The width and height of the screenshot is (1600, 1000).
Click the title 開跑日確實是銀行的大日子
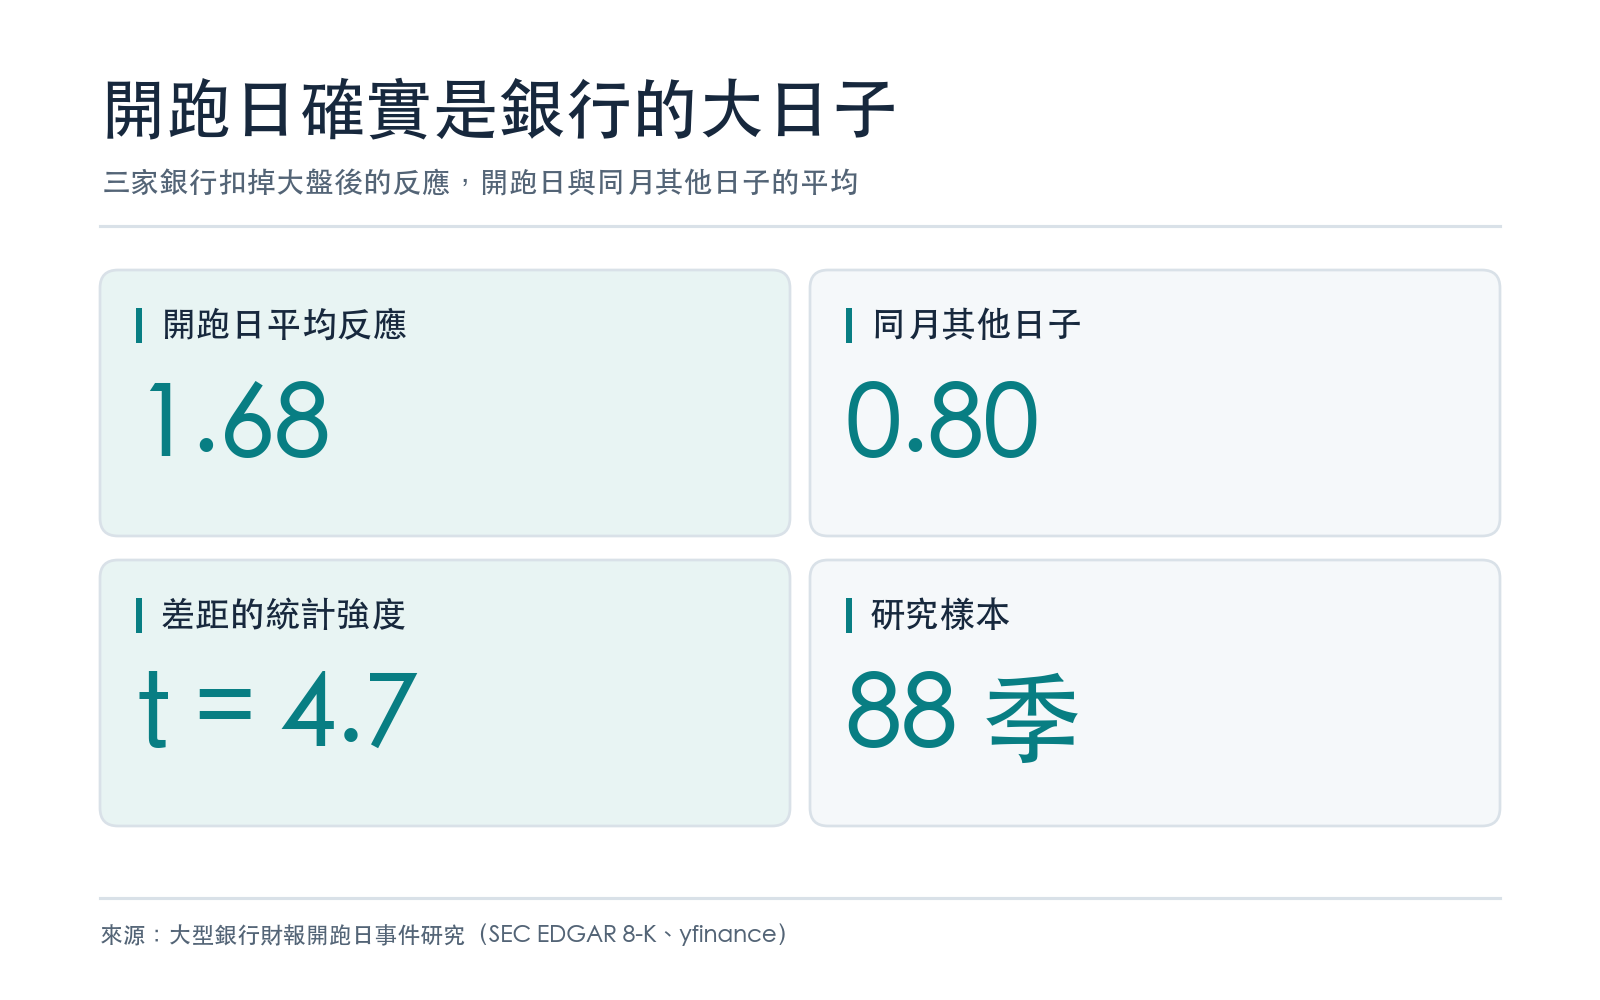click(x=499, y=109)
